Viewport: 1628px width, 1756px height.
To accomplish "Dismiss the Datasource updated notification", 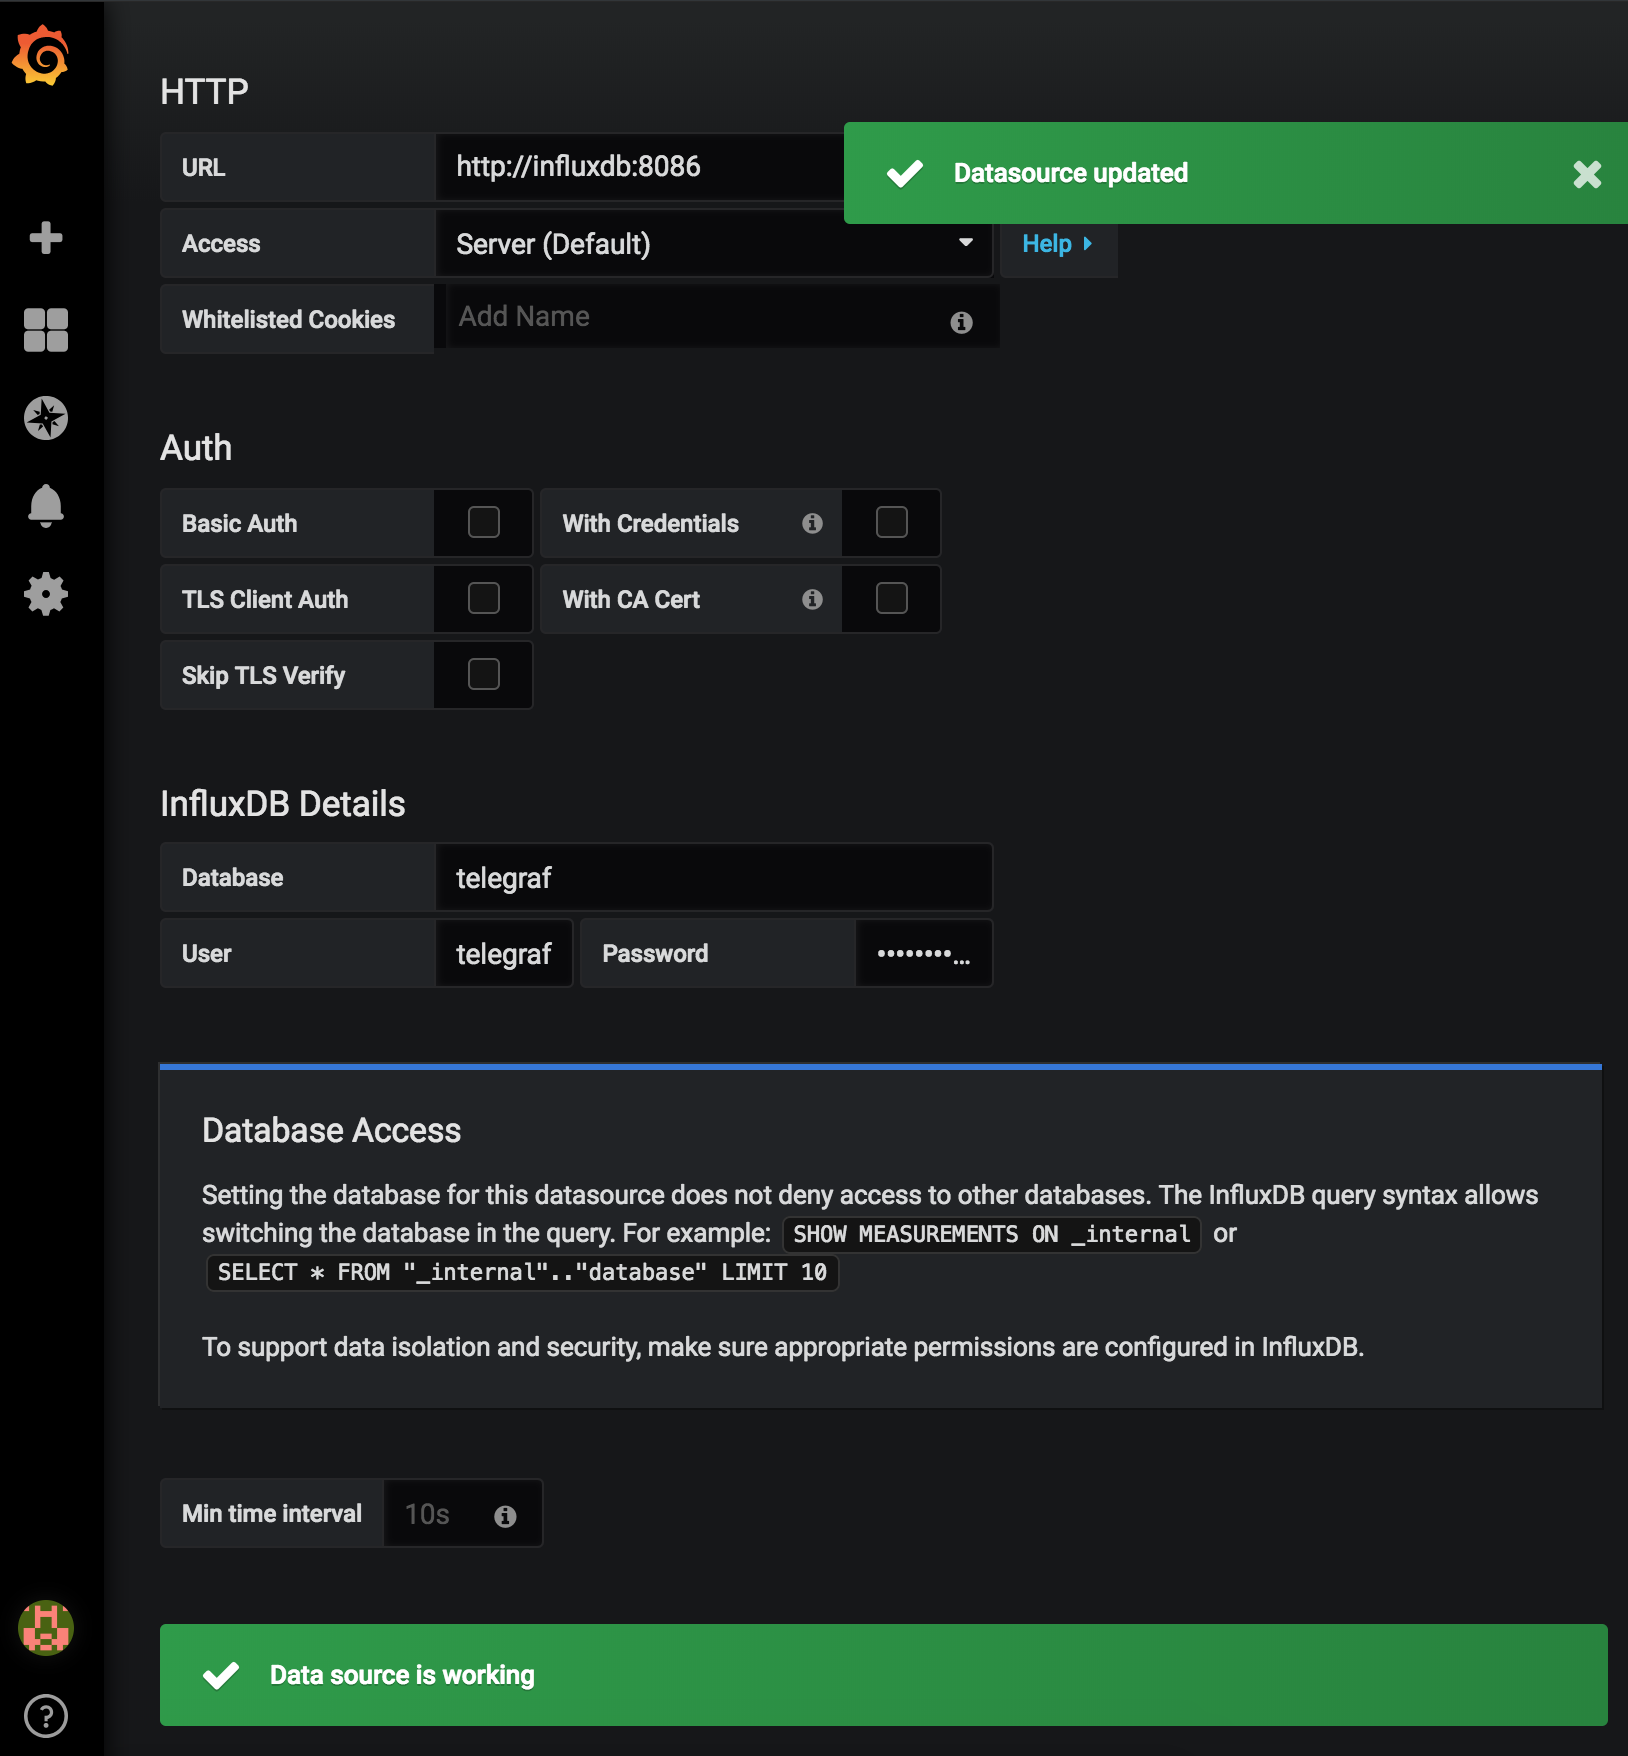I will 1586,174.
